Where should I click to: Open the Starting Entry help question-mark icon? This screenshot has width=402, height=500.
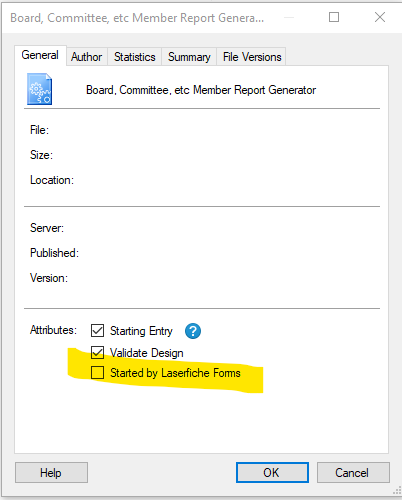tap(193, 331)
